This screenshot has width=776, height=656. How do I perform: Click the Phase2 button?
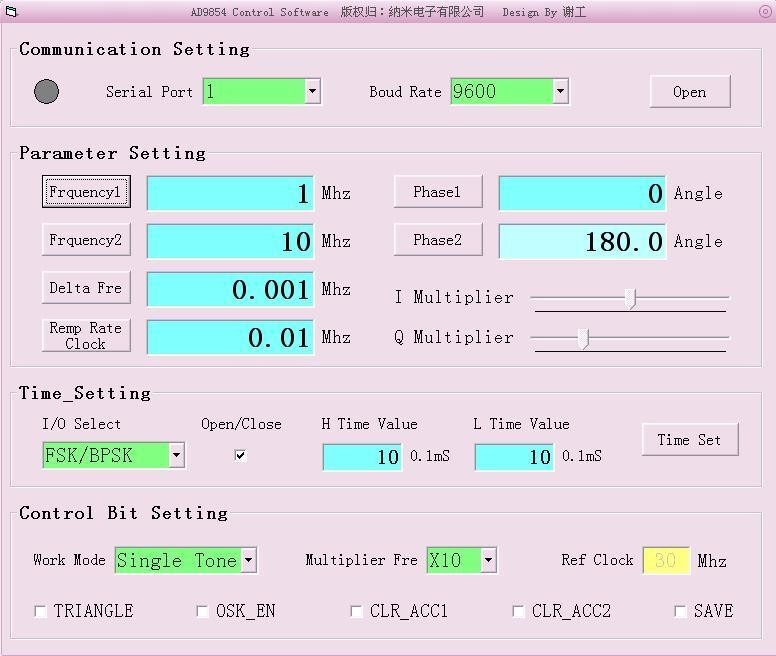coord(438,239)
